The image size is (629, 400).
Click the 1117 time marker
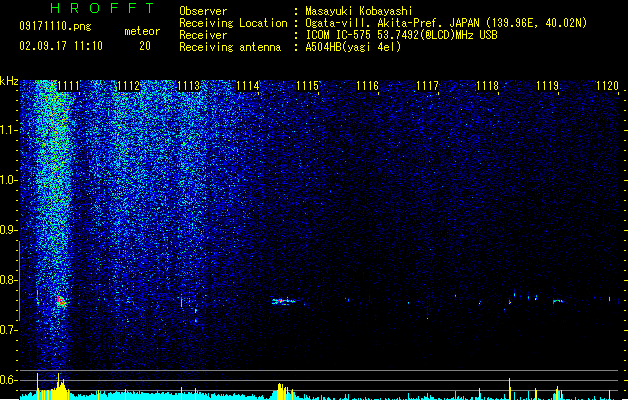tap(427, 86)
